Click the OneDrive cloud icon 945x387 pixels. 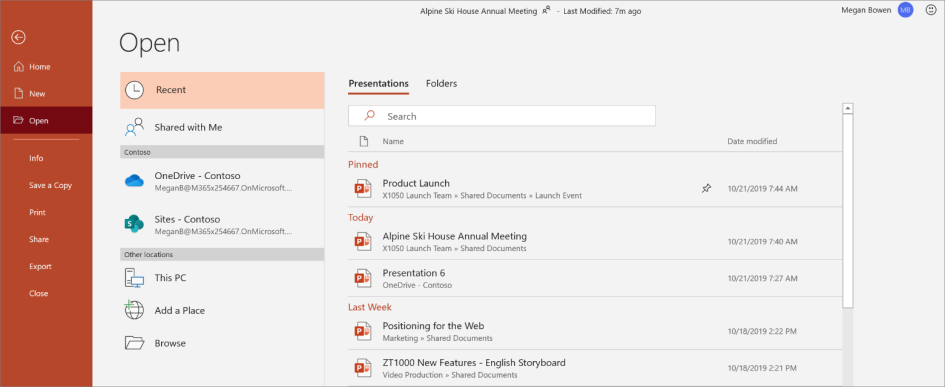tap(134, 181)
